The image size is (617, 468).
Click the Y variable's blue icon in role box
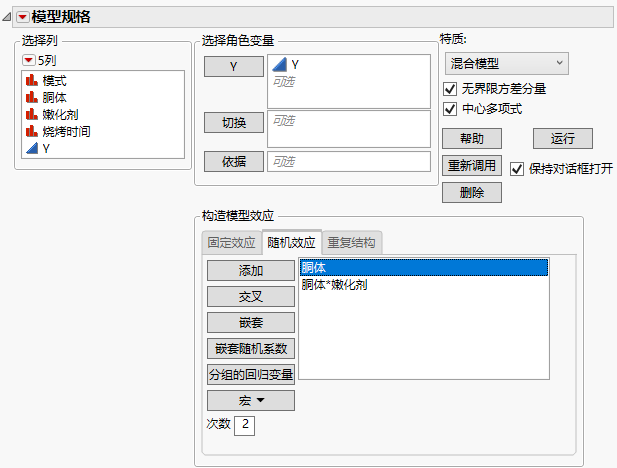(x=279, y=64)
